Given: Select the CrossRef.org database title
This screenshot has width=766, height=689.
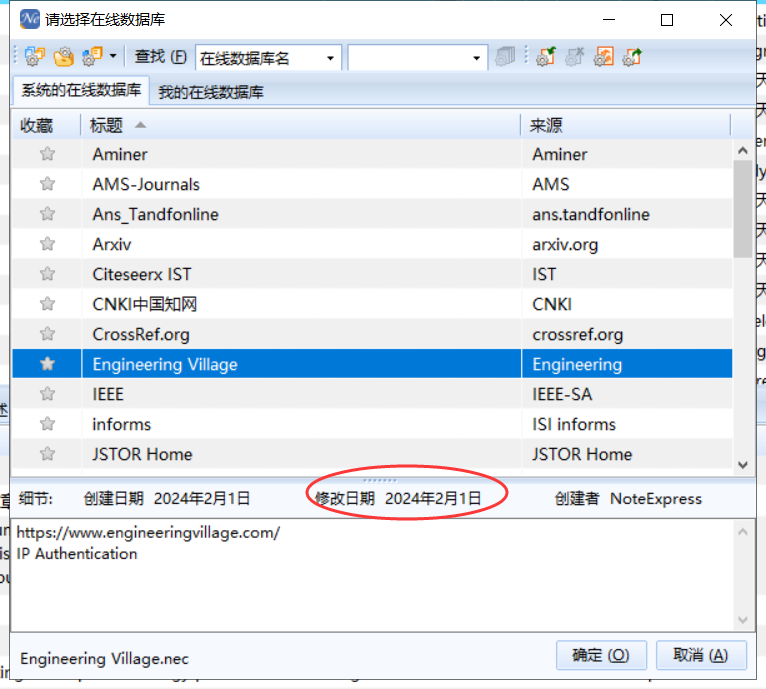Looking at the screenshot, I should [x=141, y=335].
